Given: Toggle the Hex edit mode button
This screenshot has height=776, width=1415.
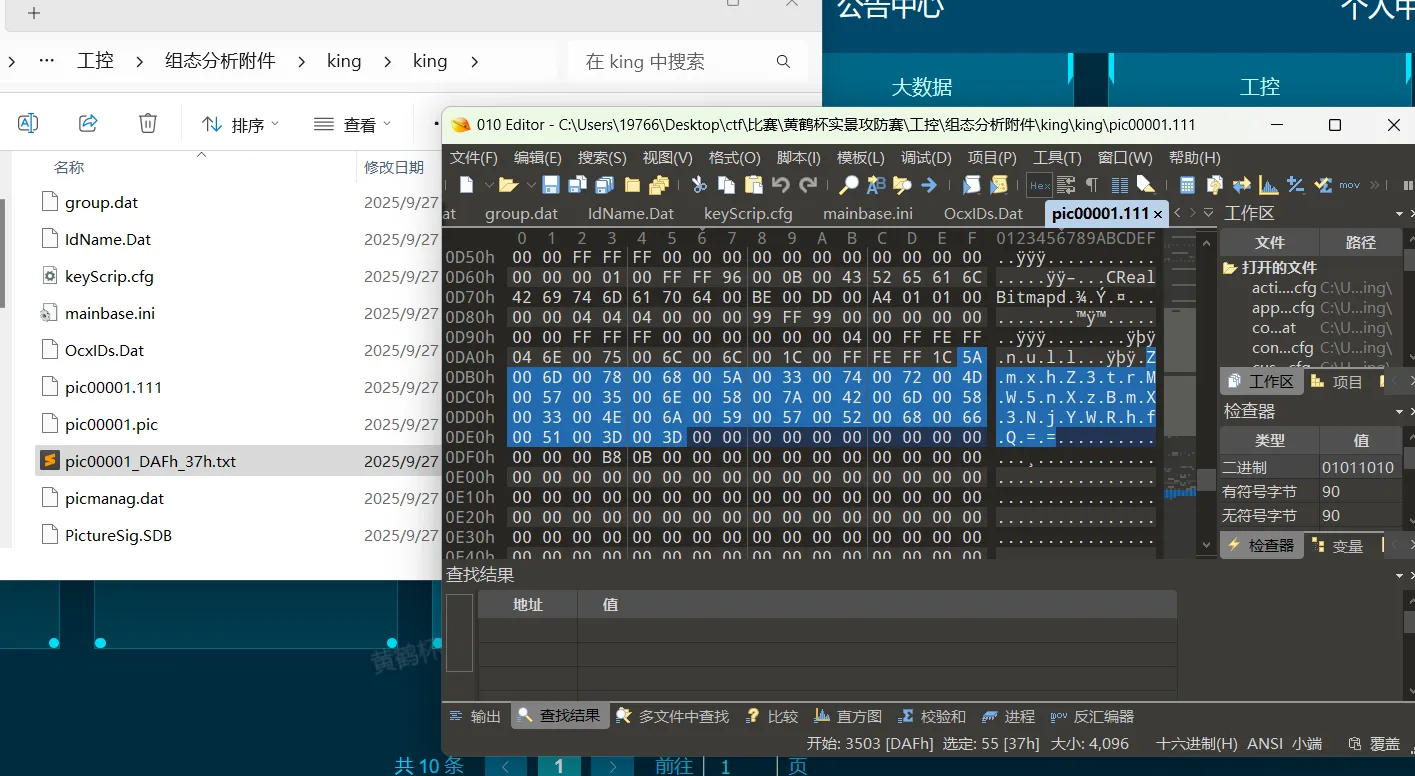Looking at the screenshot, I should pos(1039,185).
